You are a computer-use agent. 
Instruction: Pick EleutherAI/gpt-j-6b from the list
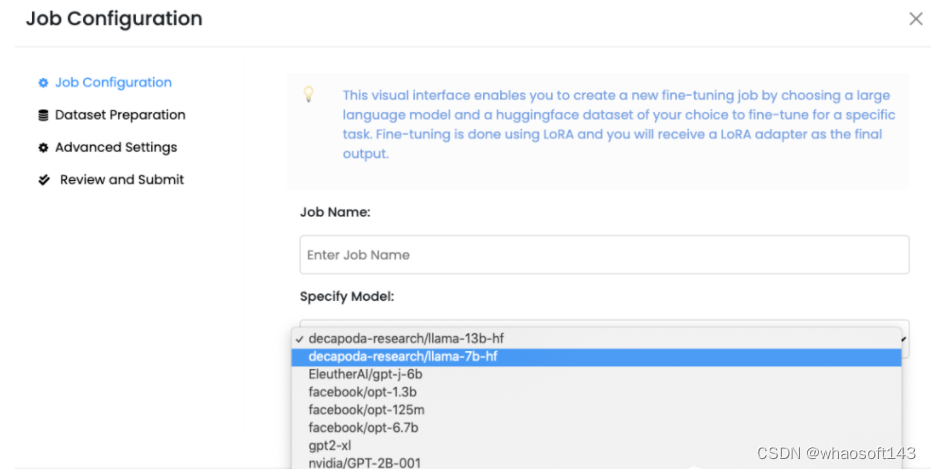pos(596,374)
